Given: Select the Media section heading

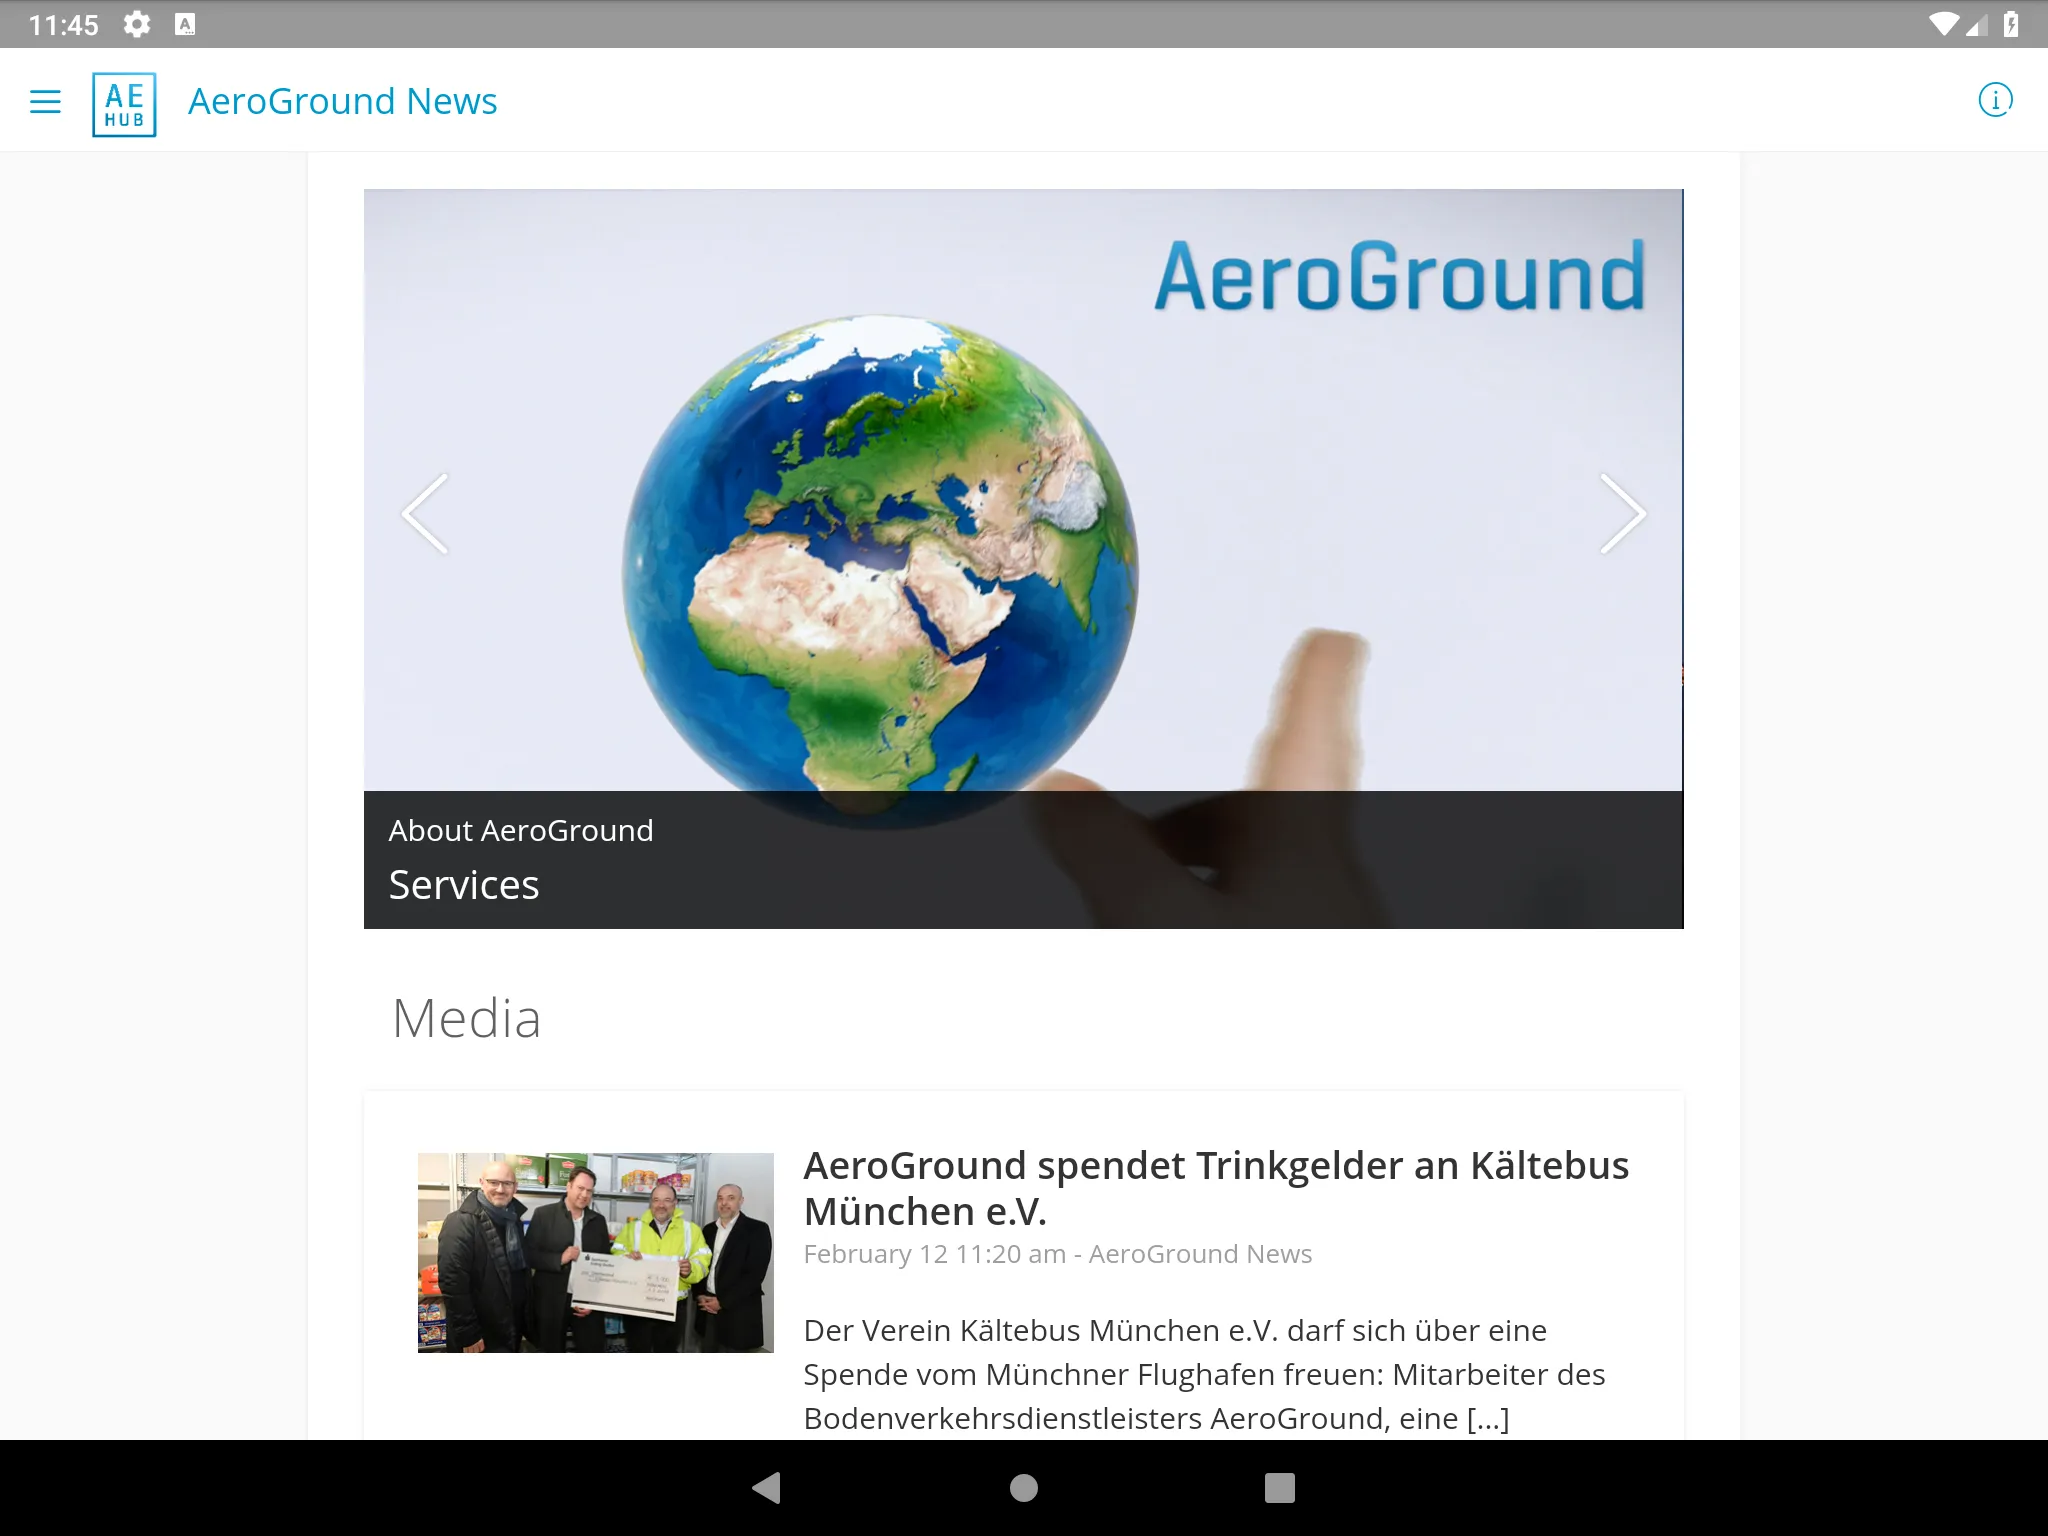Looking at the screenshot, I should 466,1018.
